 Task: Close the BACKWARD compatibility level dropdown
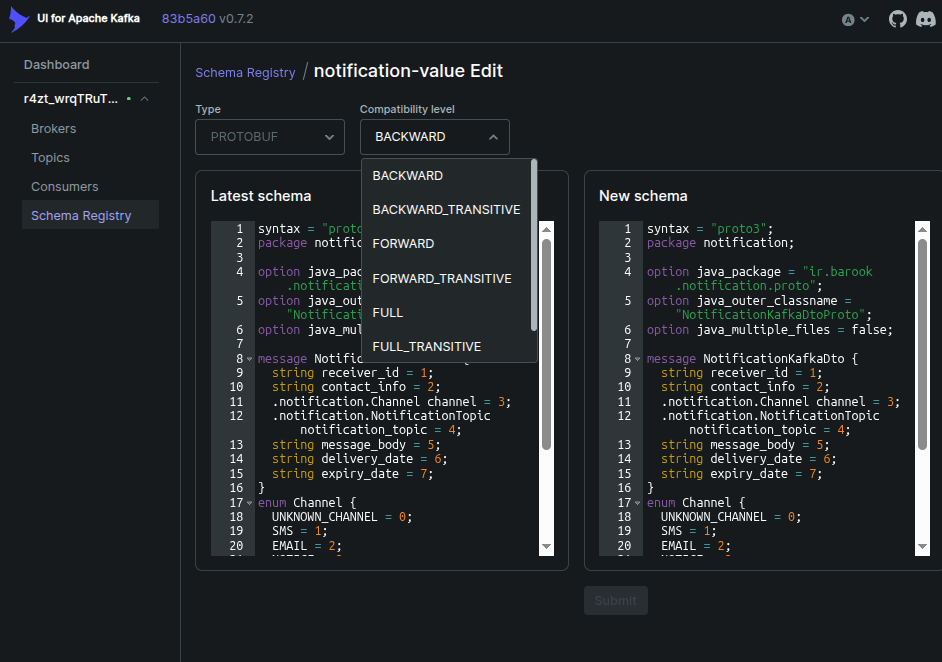point(434,137)
